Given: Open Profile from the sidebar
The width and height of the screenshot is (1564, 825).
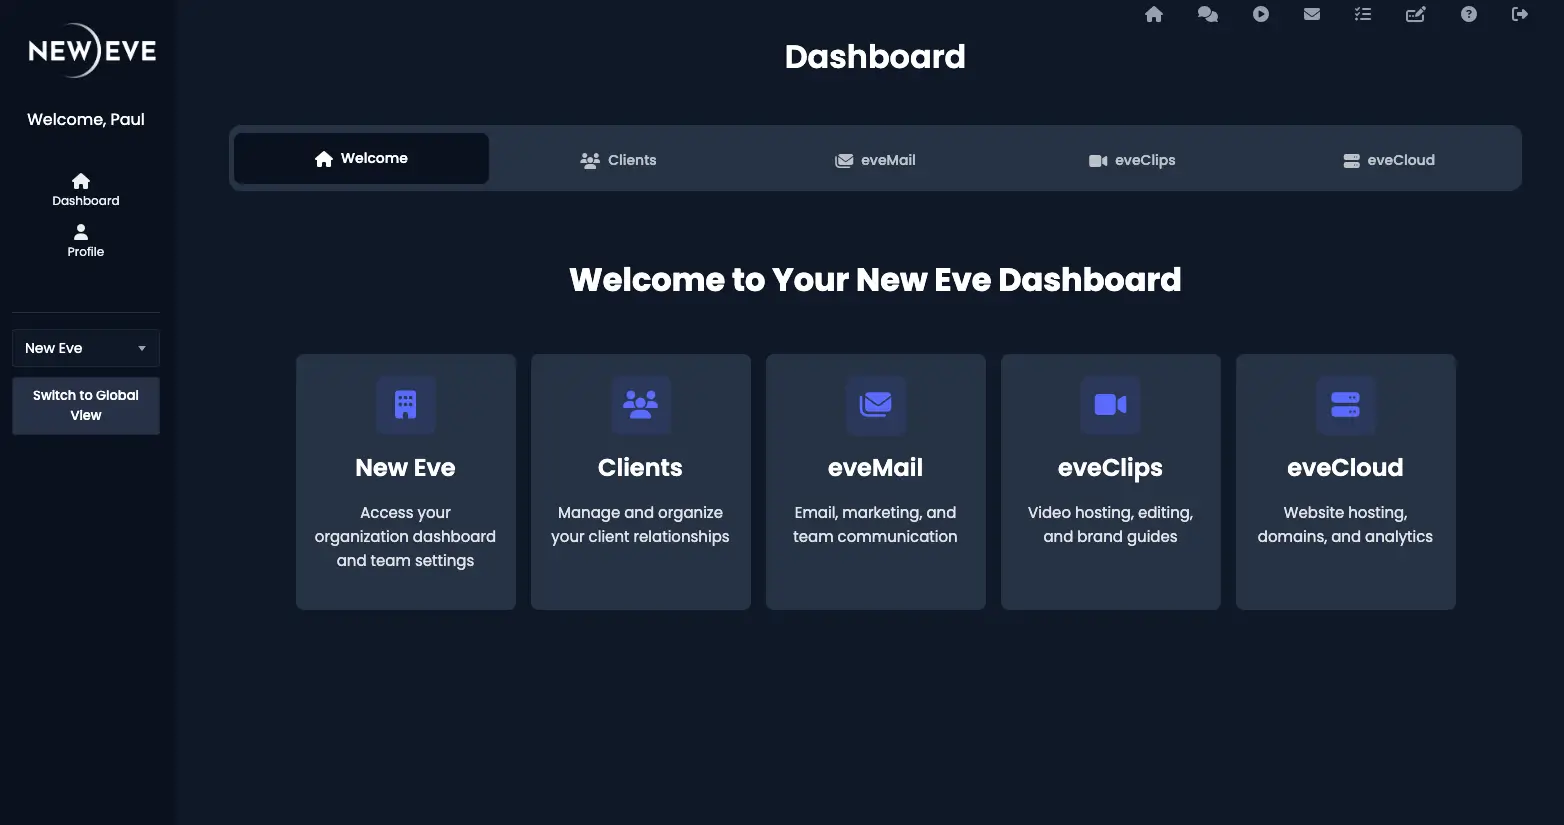Looking at the screenshot, I should (x=85, y=240).
